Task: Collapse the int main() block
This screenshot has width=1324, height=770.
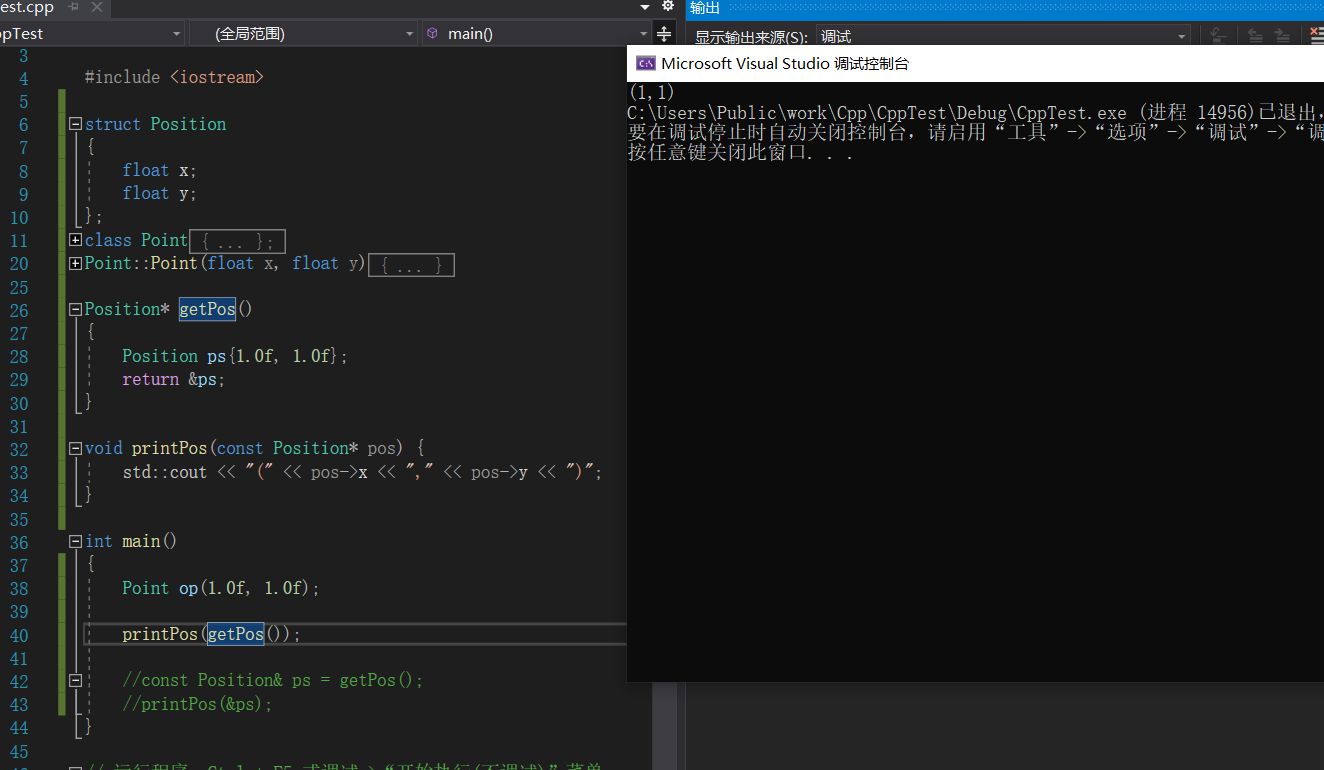Action: point(75,541)
